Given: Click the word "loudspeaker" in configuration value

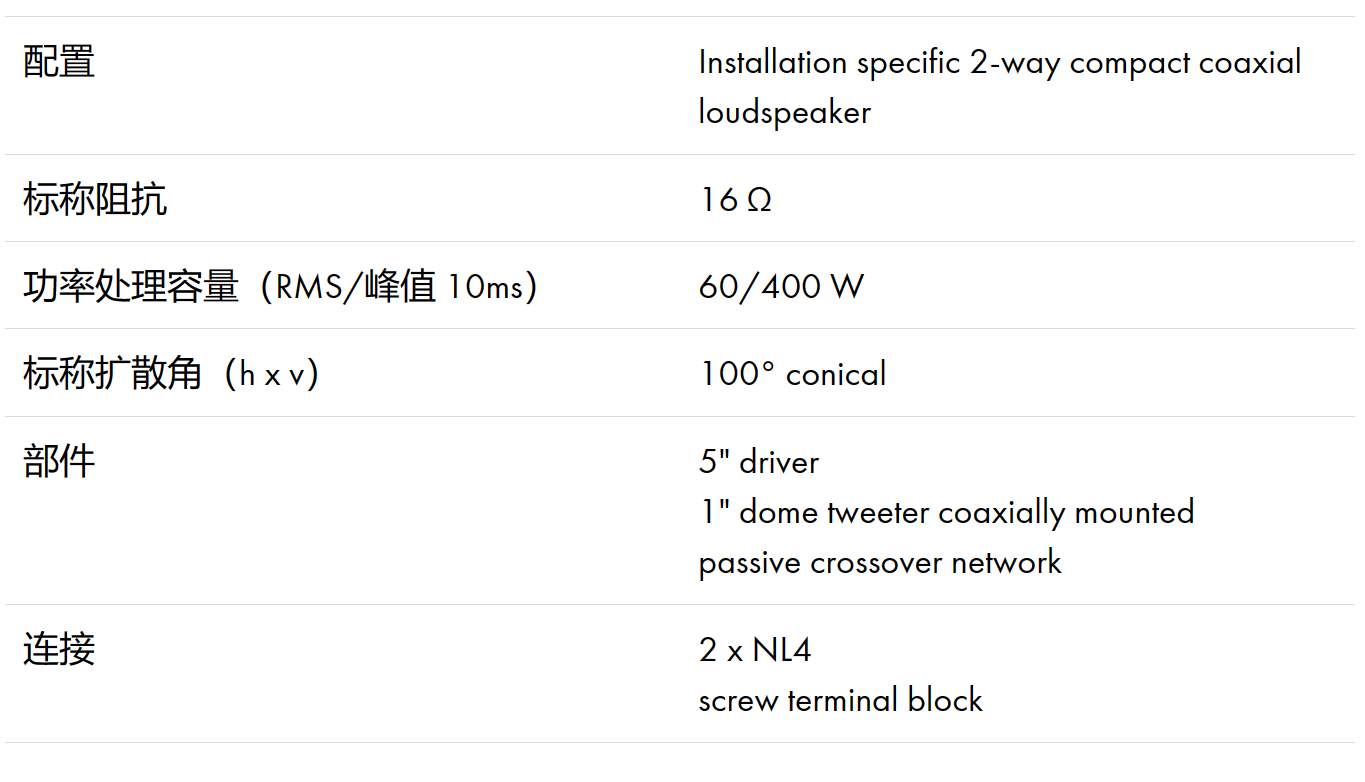Looking at the screenshot, I should (x=784, y=112).
